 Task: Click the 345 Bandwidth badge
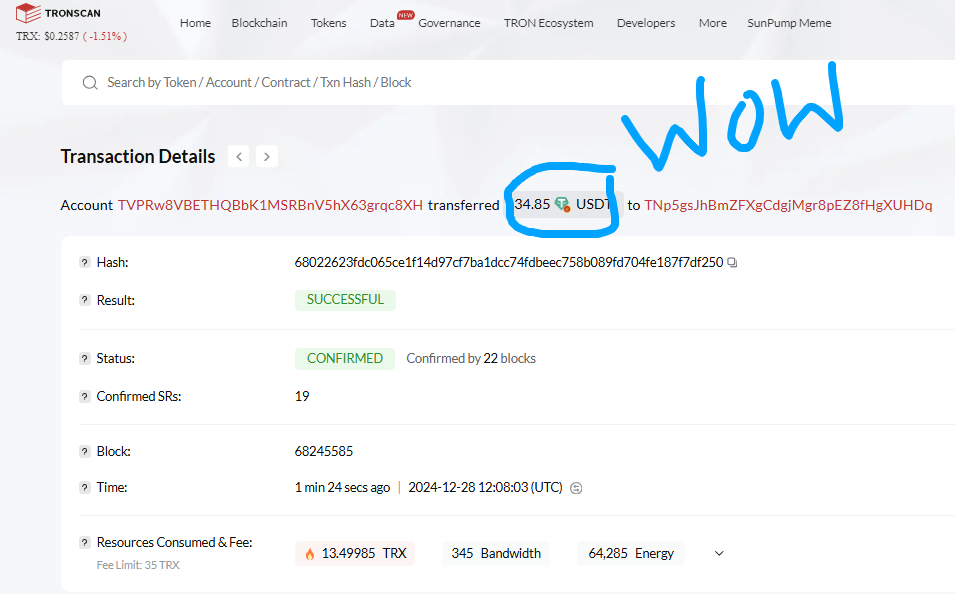coord(496,553)
